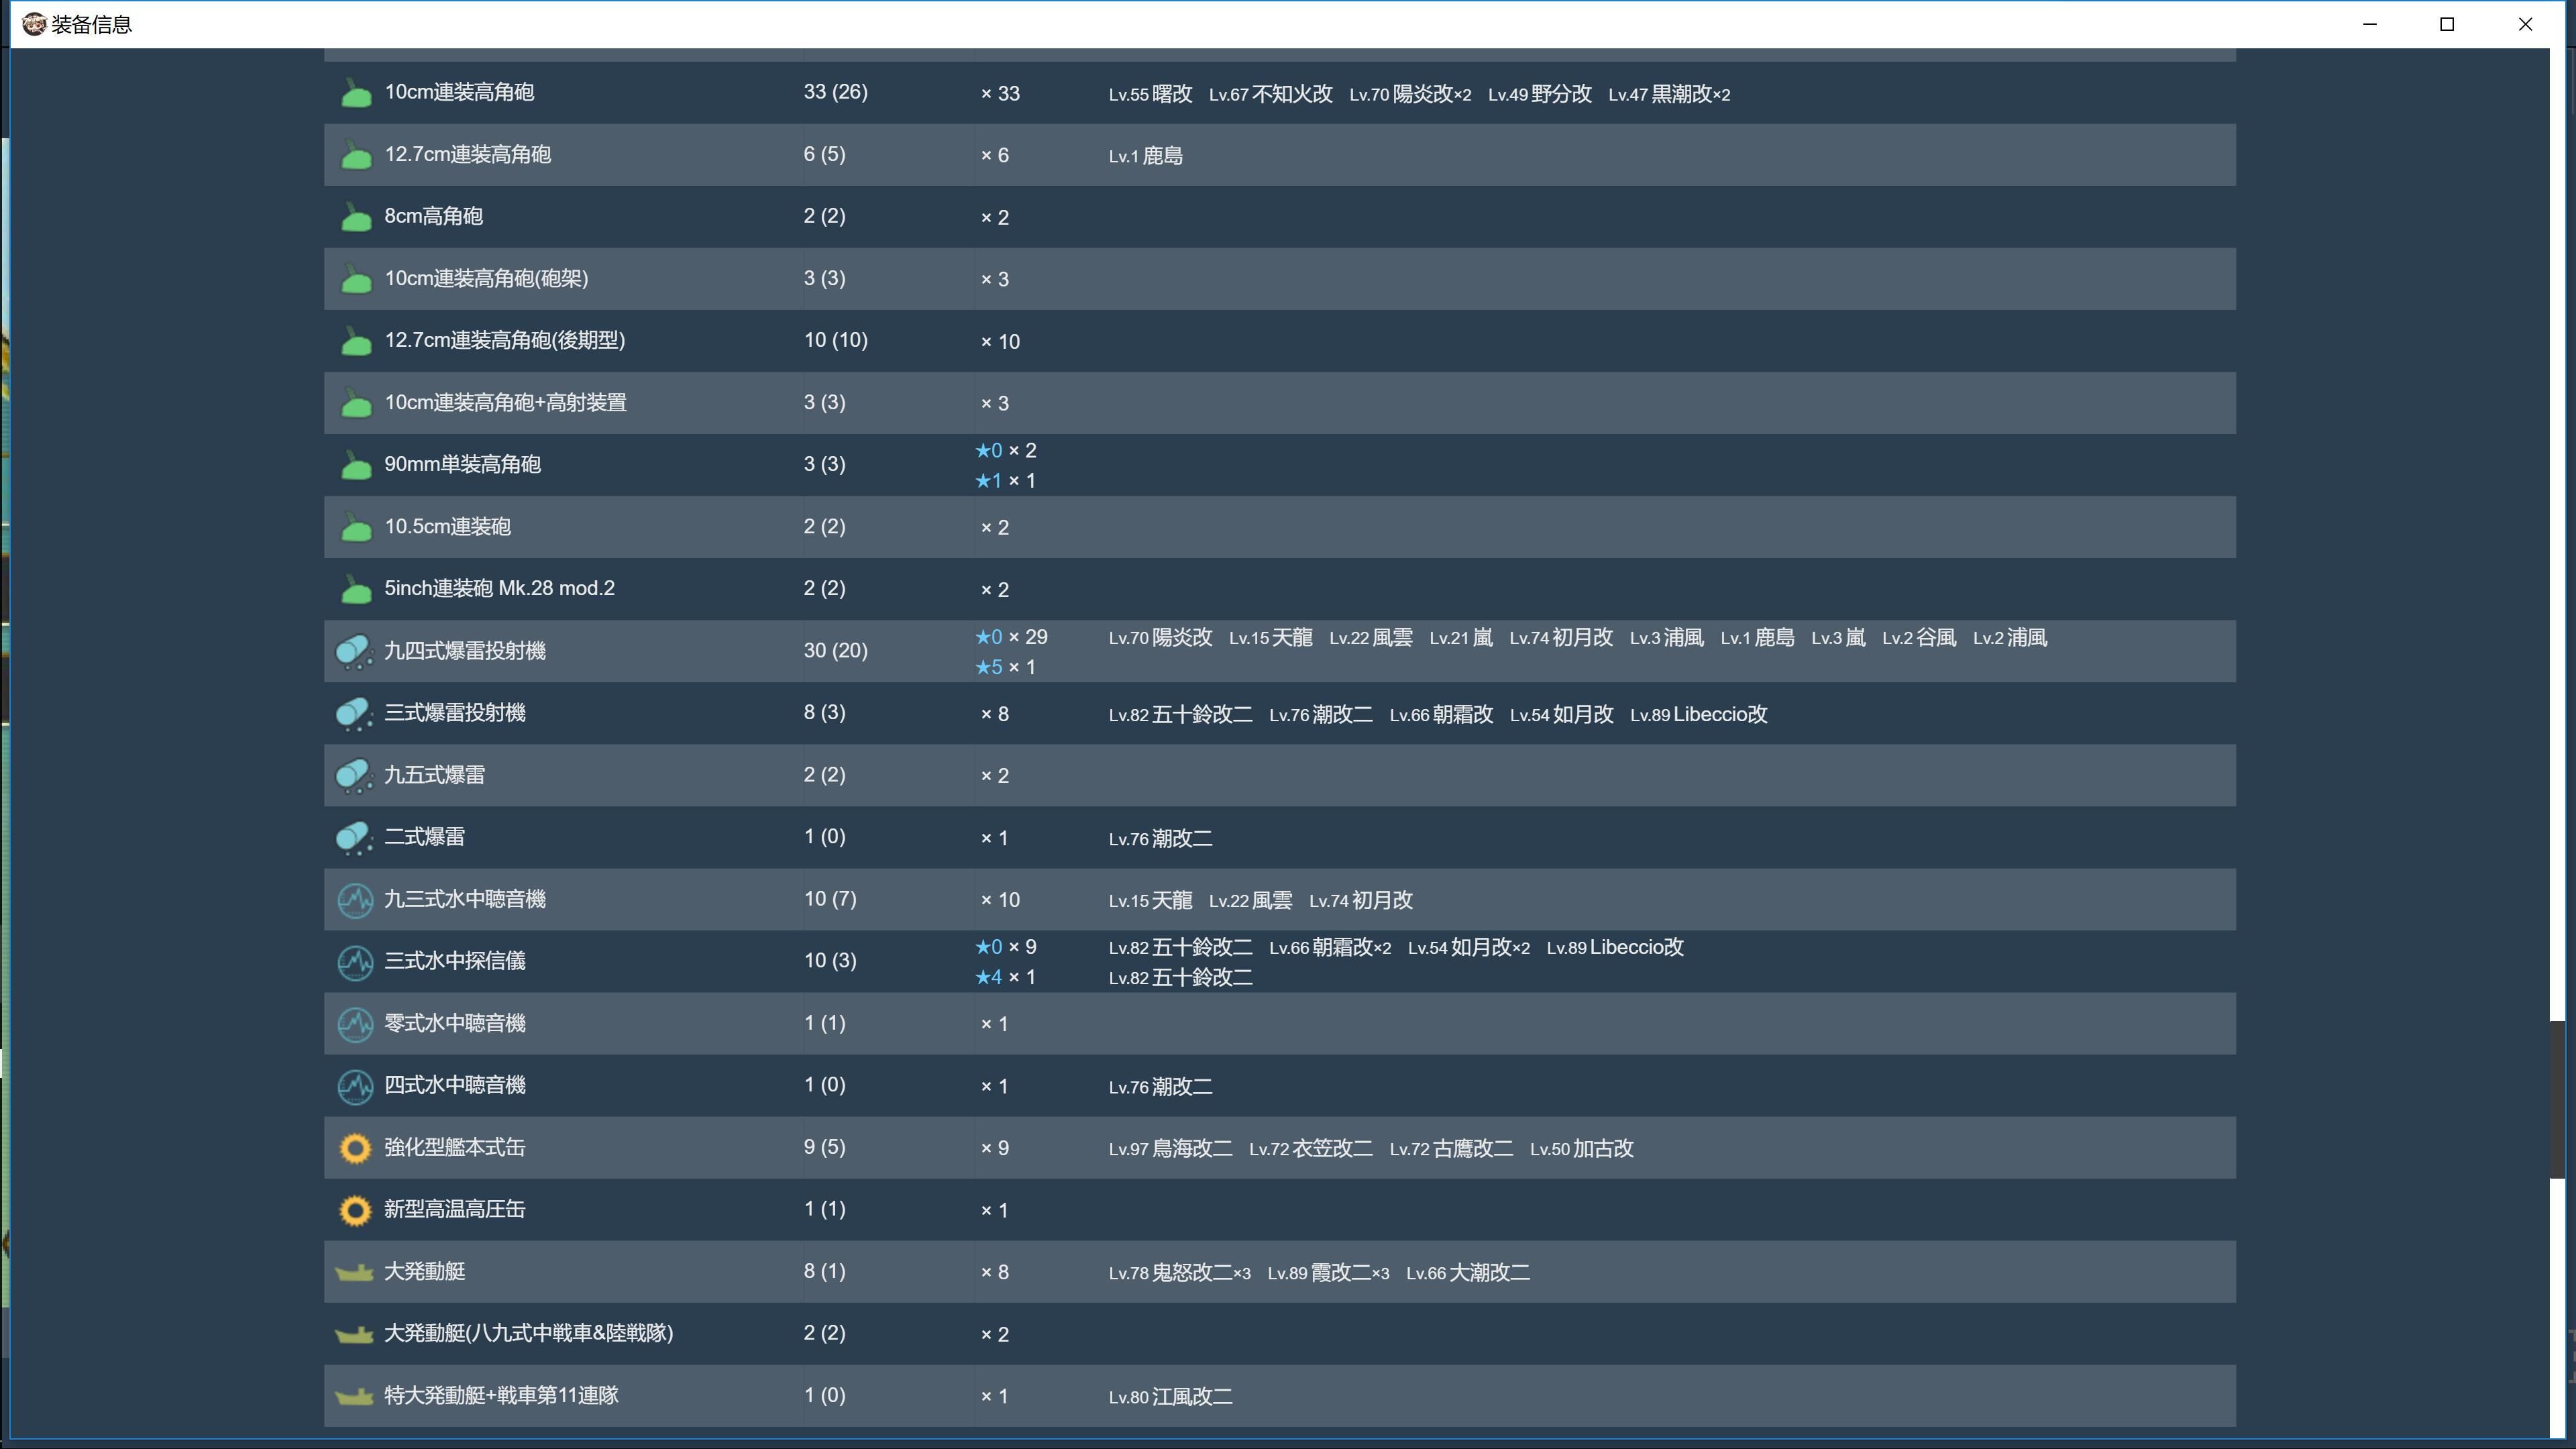
Task: Click the 装备信息 window title icon
Action: [34, 24]
